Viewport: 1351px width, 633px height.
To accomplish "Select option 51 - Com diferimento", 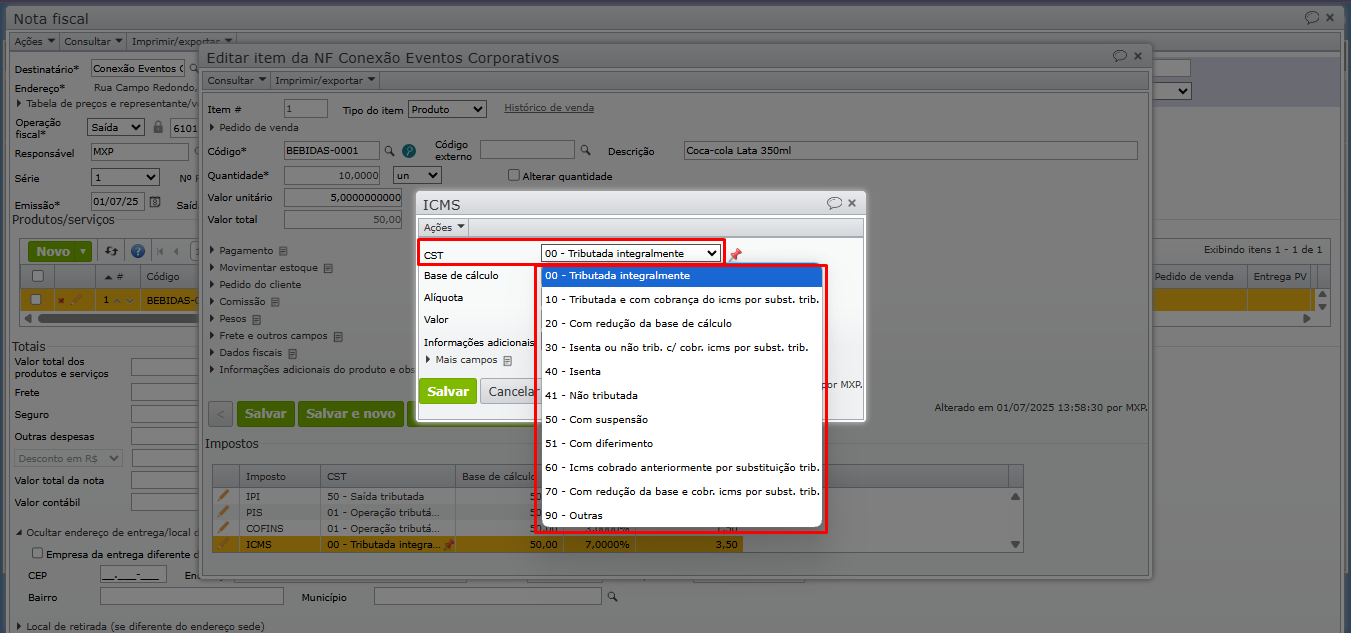I will [x=682, y=444].
